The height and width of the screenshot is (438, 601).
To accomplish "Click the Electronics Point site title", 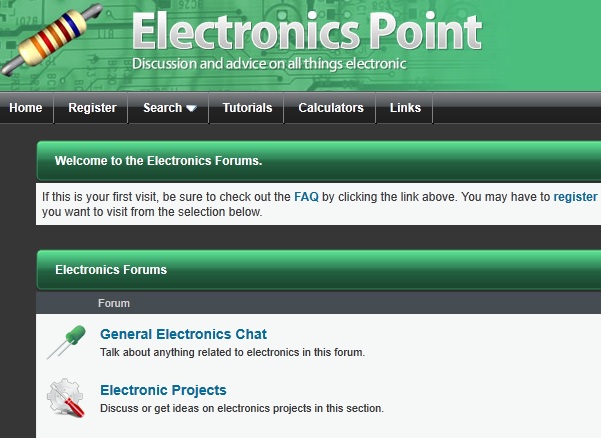I will point(306,32).
